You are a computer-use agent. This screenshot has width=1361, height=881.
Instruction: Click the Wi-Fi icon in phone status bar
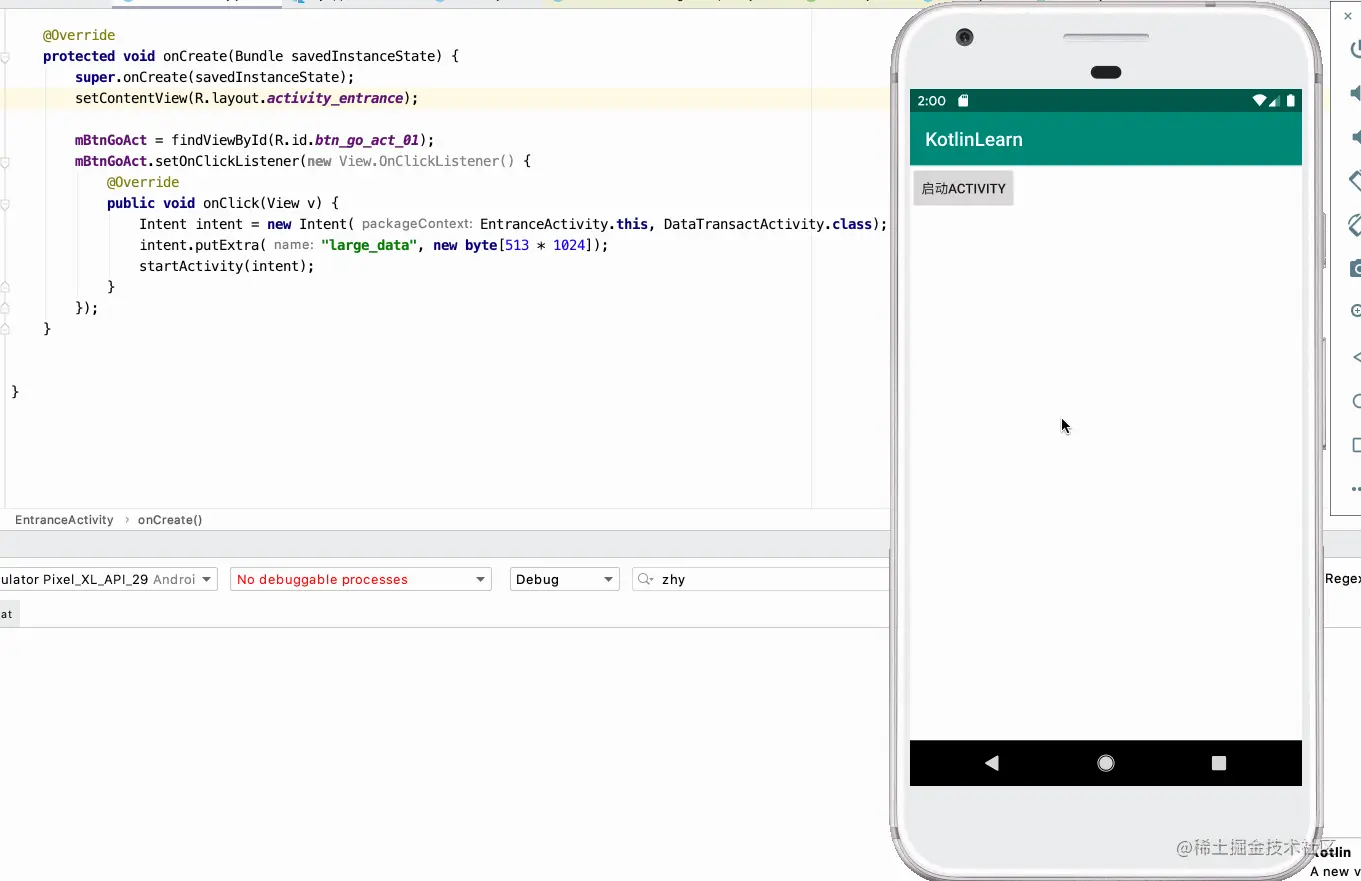coord(1260,100)
